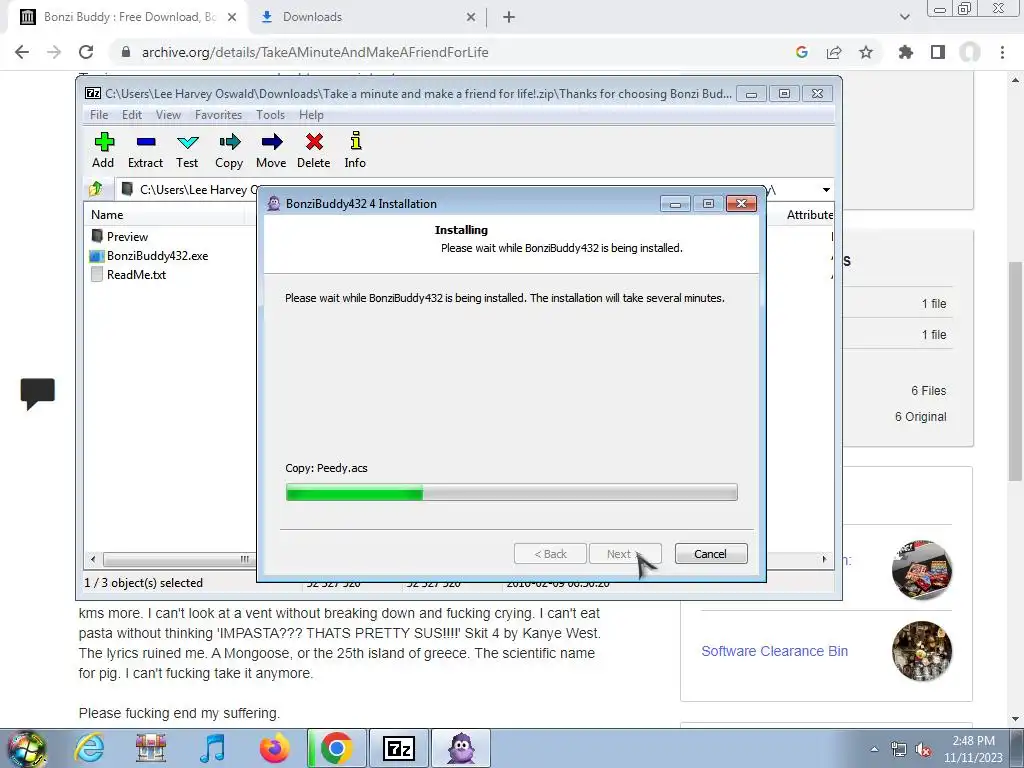Reload the archive.org page
The width and height of the screenshot is (1024, 768).
[86, 52]
